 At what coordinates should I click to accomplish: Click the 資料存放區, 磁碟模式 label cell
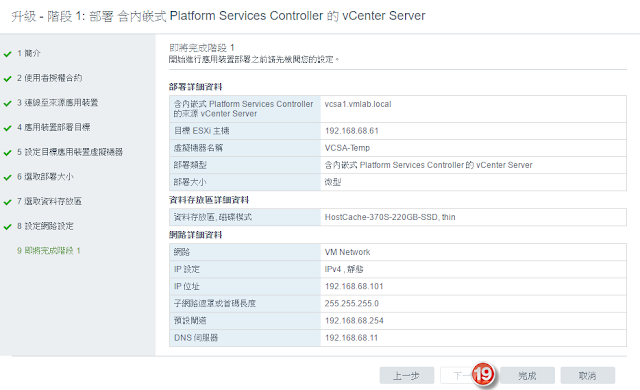coord(245,217)
